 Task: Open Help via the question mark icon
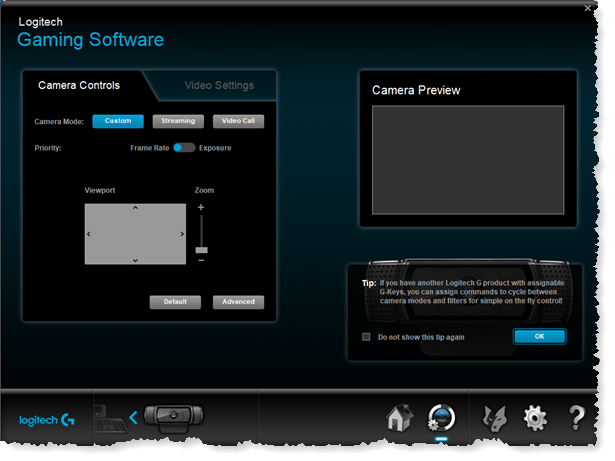pyautogui.click(x=577, y=418)
